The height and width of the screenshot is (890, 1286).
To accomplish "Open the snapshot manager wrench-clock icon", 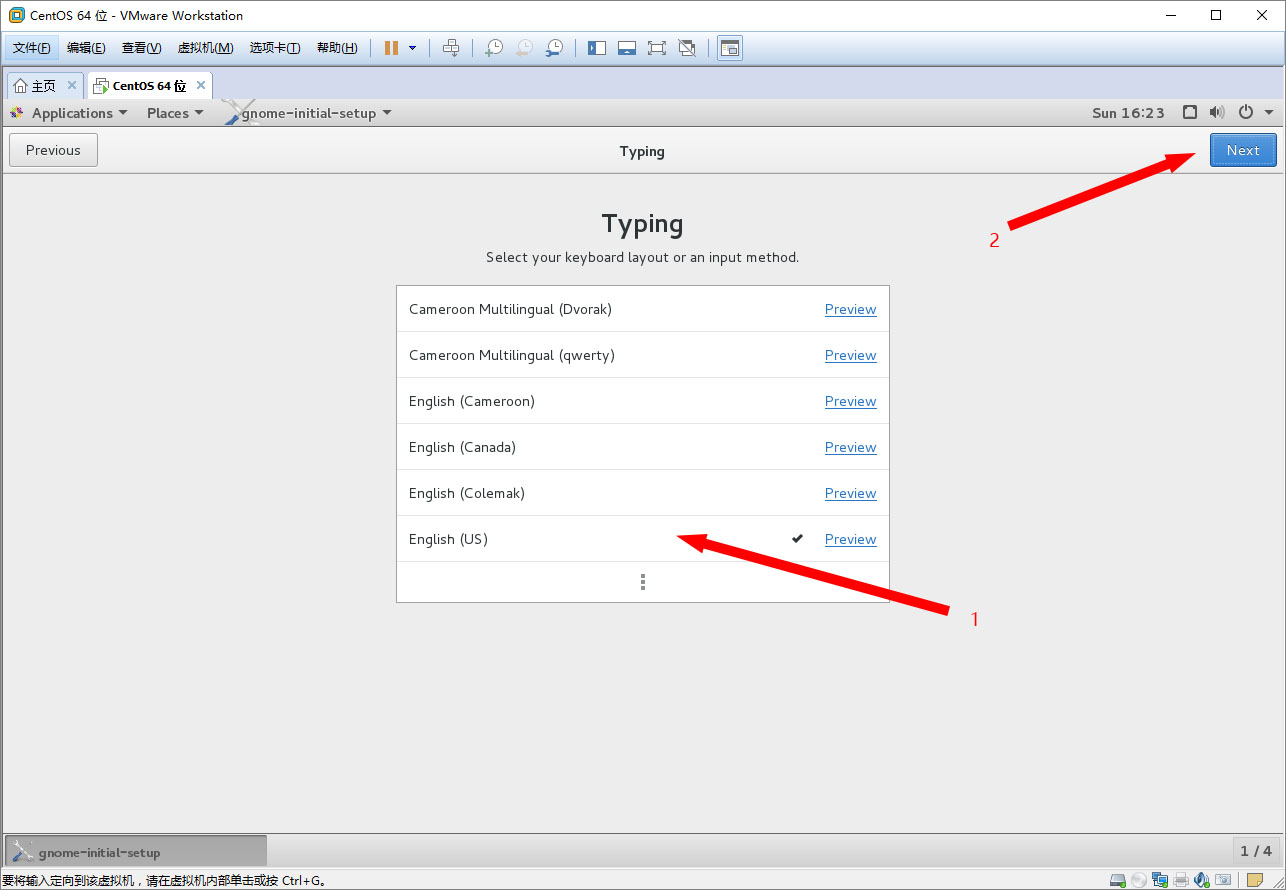I will click(553, 48).
